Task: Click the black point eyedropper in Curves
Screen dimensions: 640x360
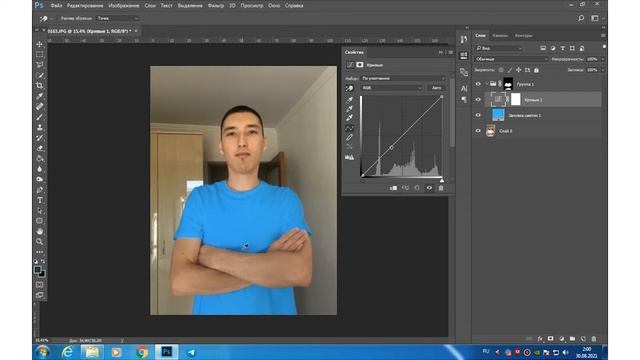Action: pos(350,99)
